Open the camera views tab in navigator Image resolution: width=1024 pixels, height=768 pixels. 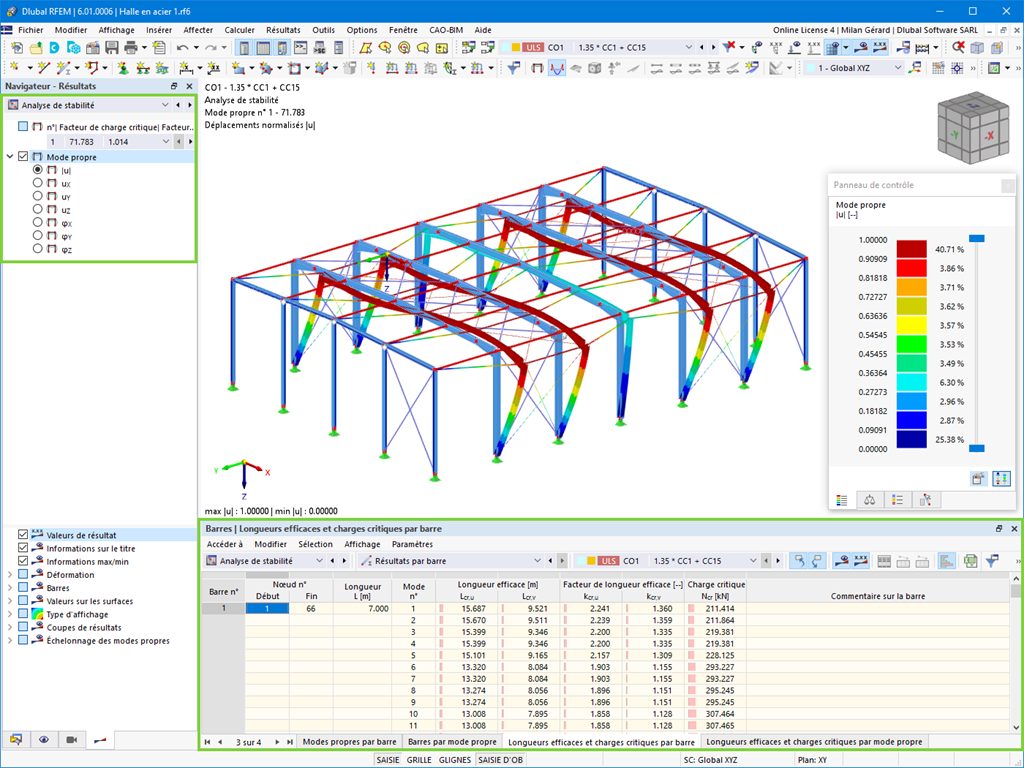point(72,739)
